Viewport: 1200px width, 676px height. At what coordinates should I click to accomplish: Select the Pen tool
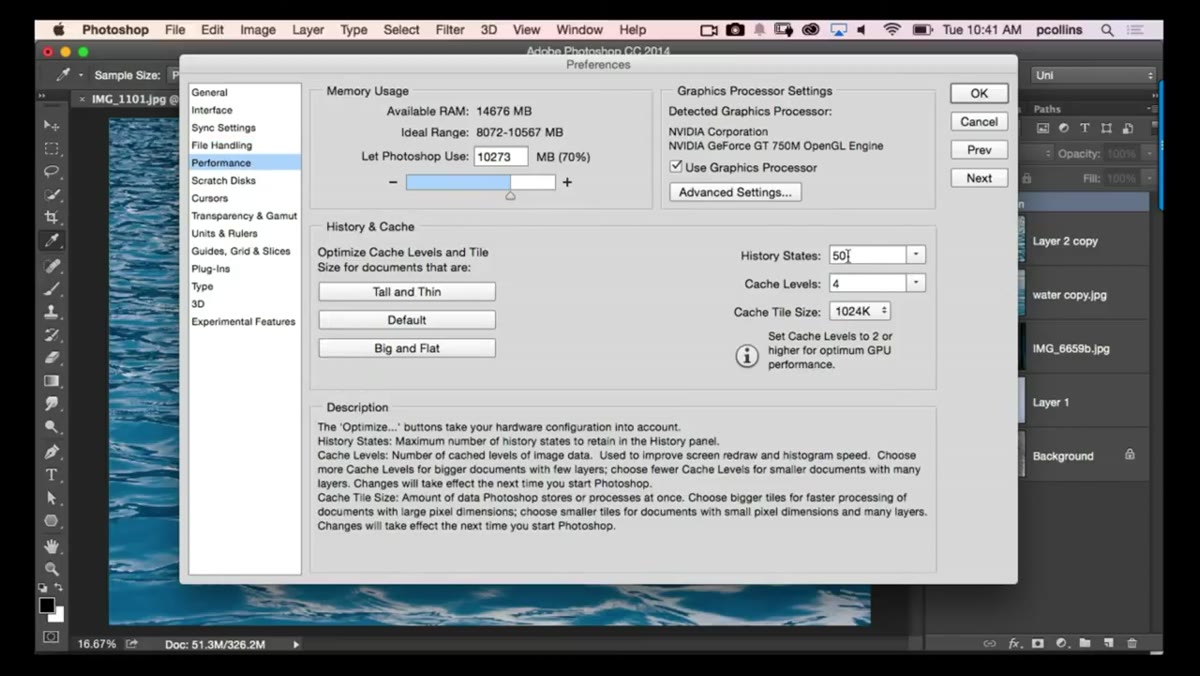pyautogui.click(x=51, y=452)
